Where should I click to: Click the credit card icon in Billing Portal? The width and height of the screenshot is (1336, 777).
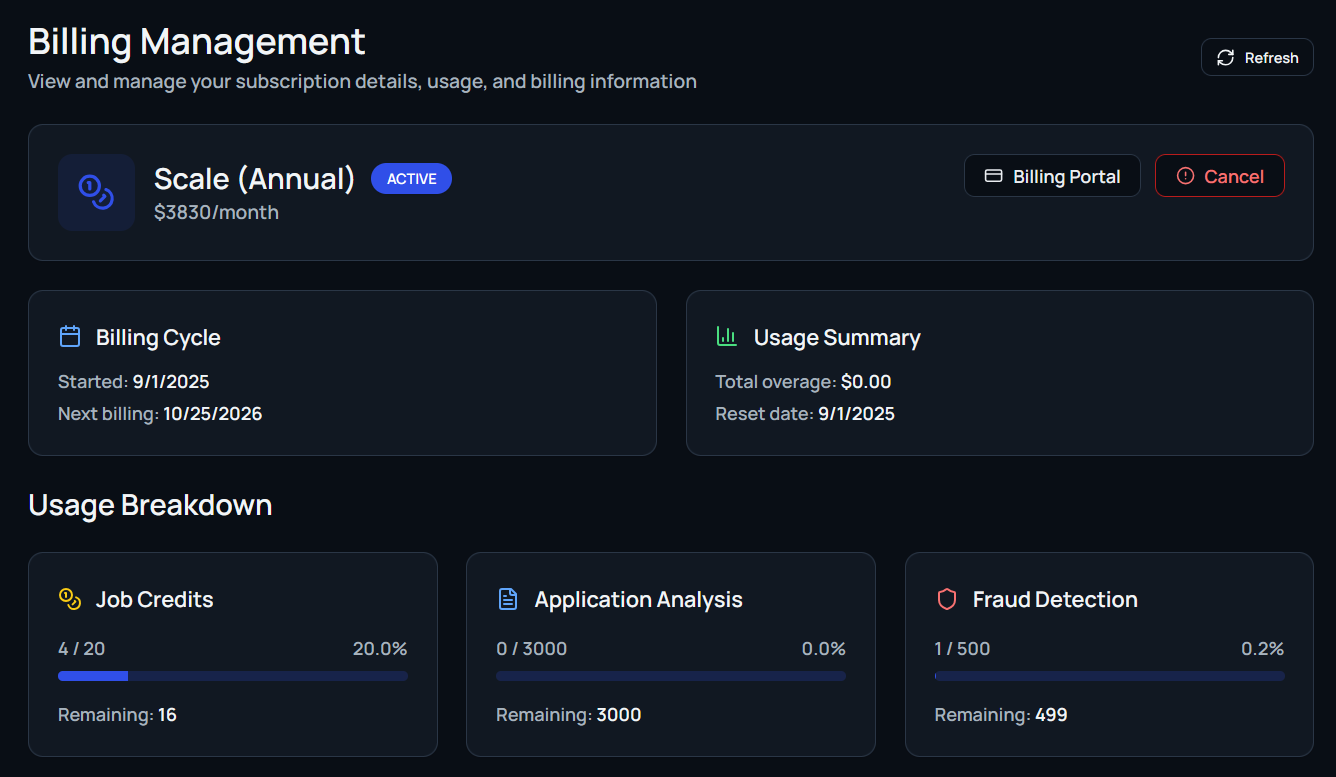(x=993, y=176)
